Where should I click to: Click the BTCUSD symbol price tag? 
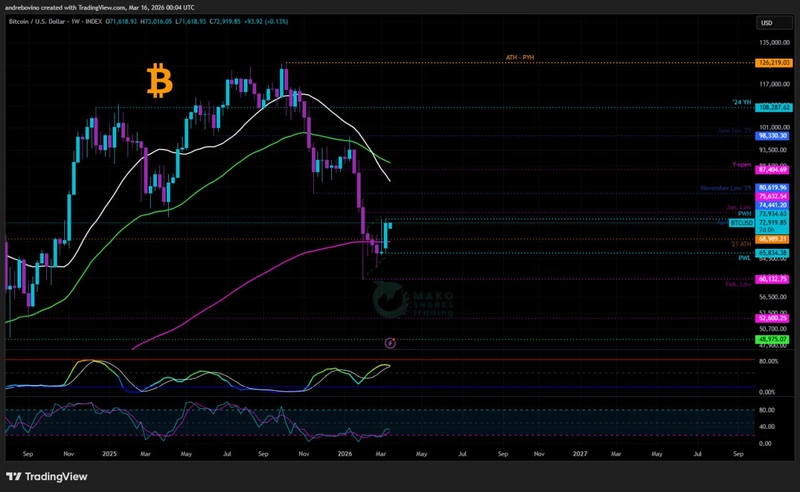point(743,221)
